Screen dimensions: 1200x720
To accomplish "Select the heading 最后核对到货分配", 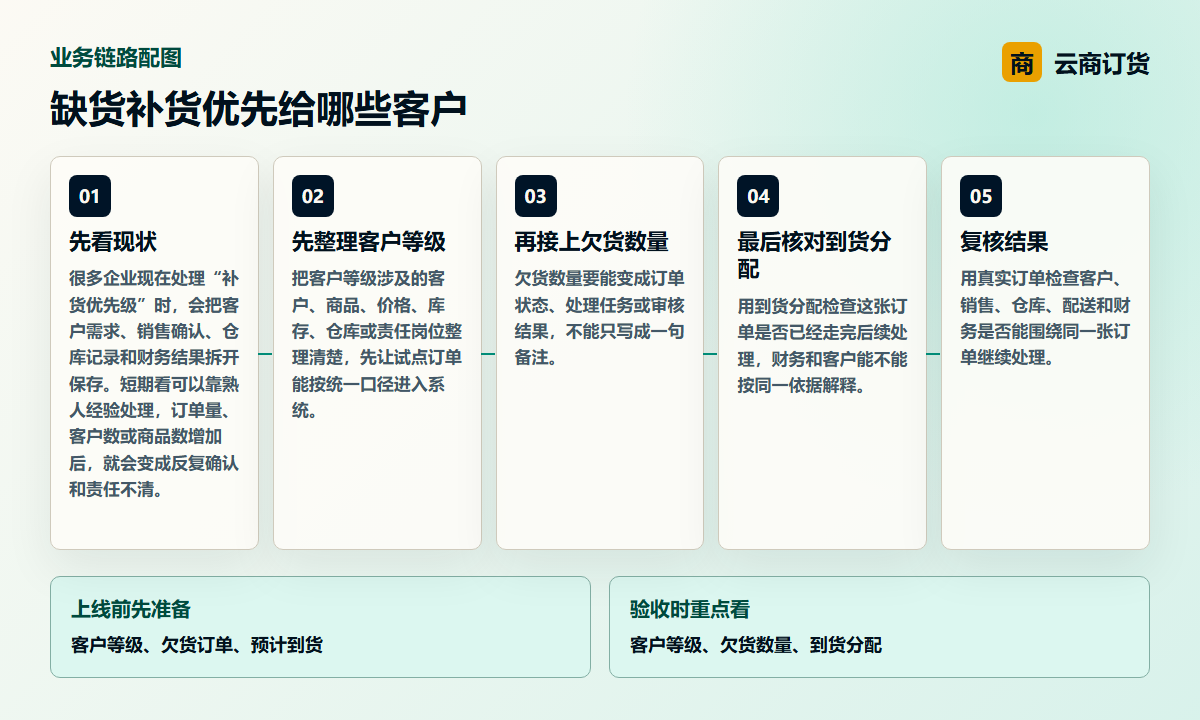I will click(814, 256).
